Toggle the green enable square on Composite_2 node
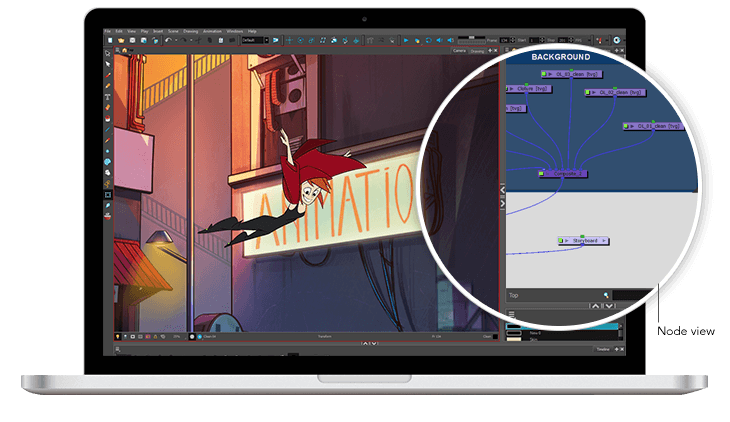 [541, 174]
